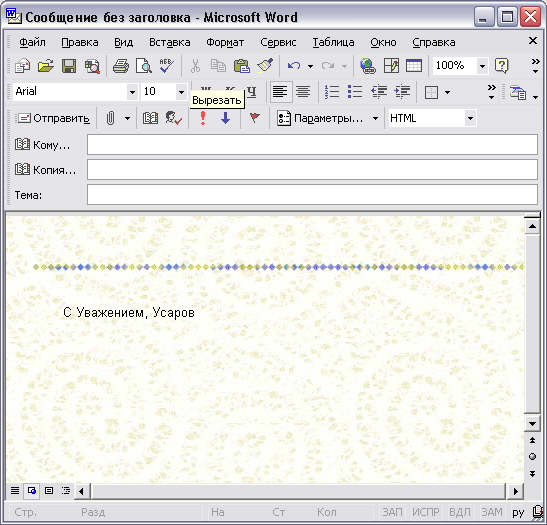Open the HTML message format dropdown
This screenshot has height=525, width=547.
(470, 118)
